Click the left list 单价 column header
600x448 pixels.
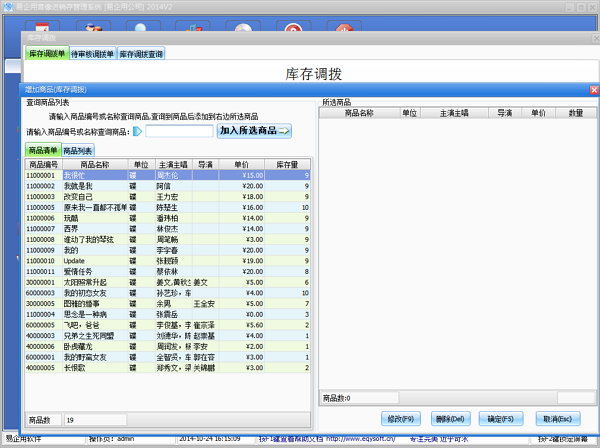(x=241, y=165)
